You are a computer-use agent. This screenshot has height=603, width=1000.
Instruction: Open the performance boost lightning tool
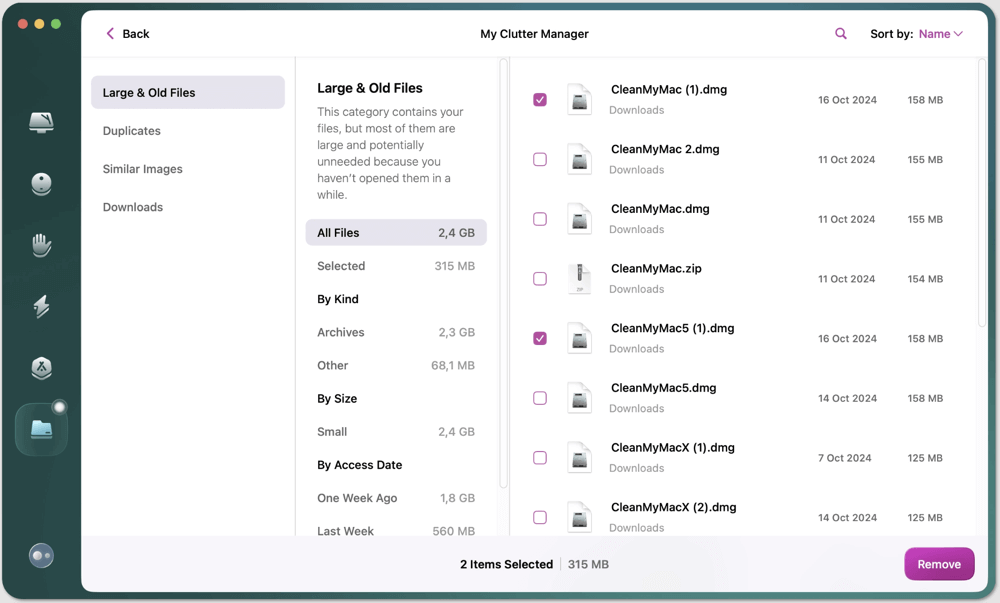[40, 306]
